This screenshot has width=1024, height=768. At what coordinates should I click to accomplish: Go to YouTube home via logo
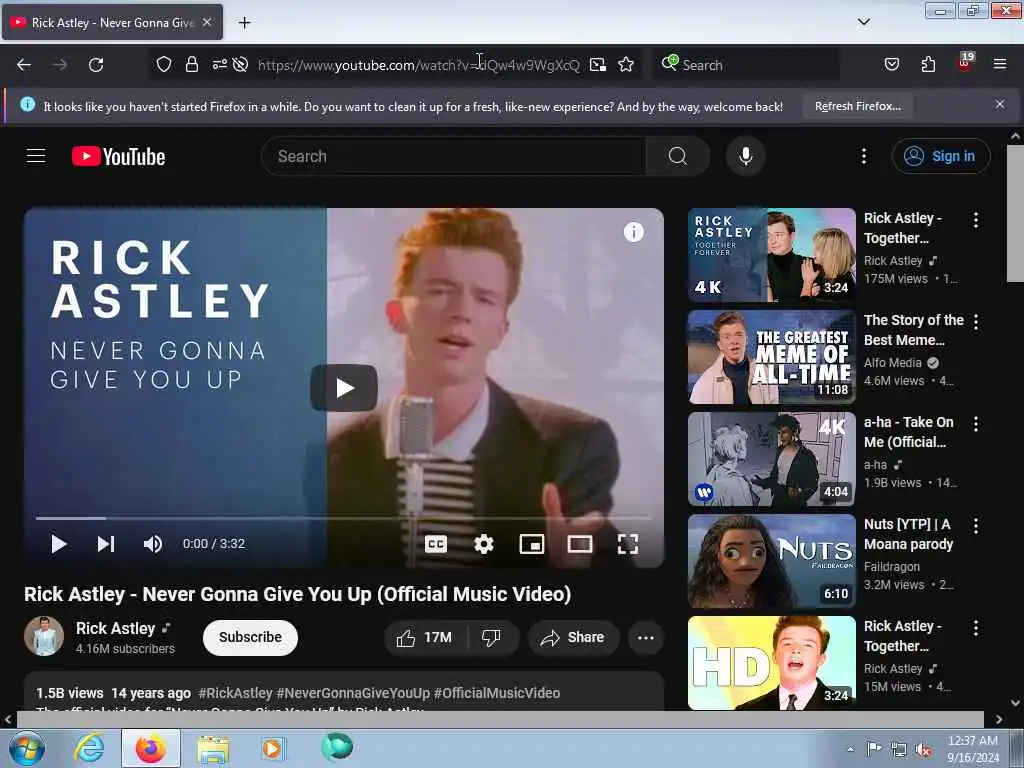coord(118,156)
